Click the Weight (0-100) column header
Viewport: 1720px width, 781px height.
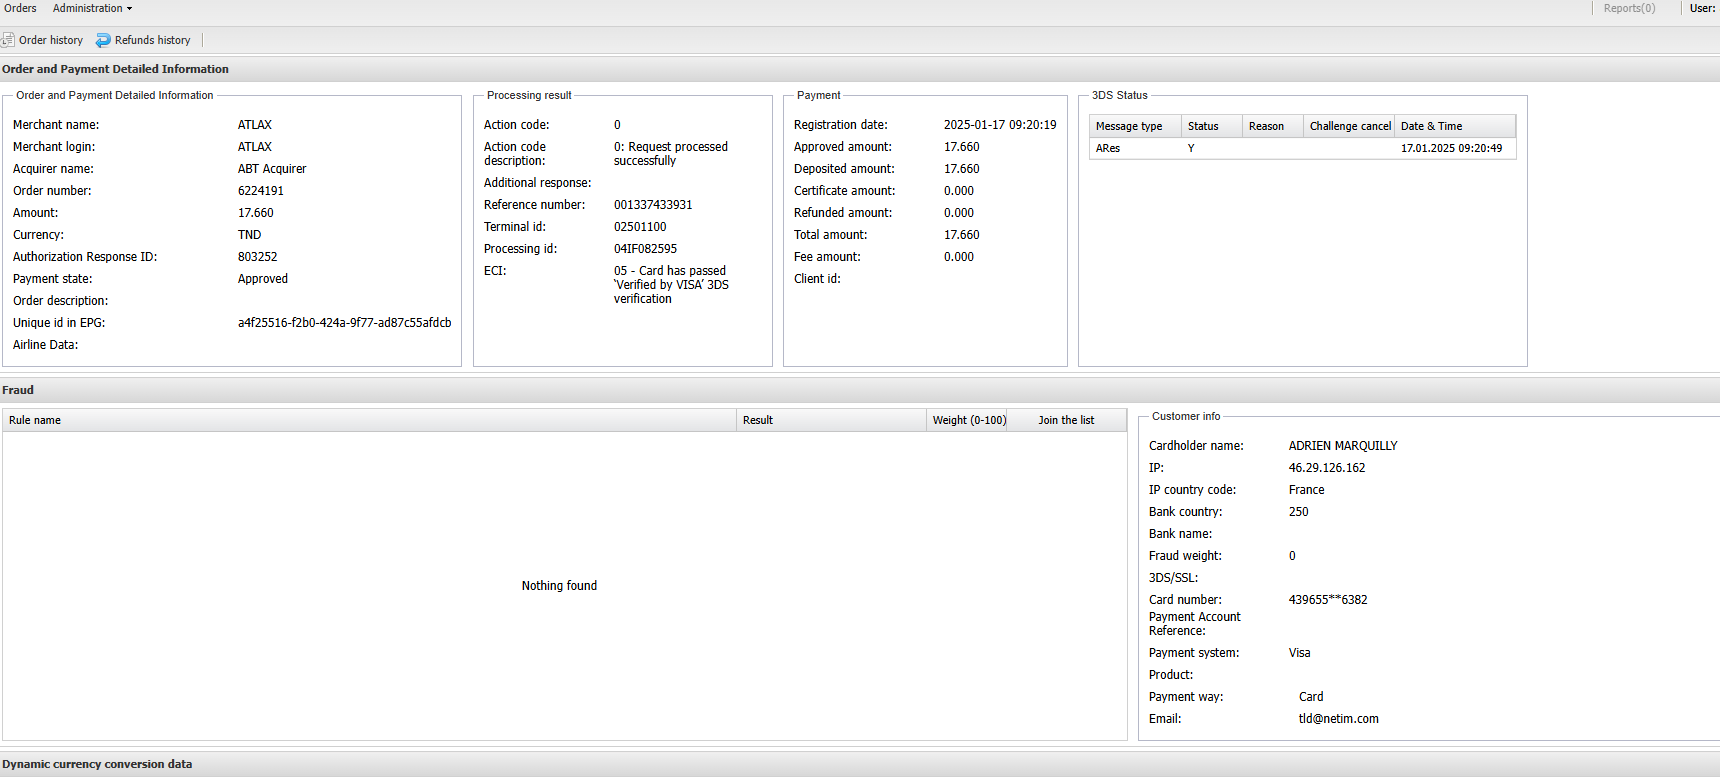click(969, 420)
